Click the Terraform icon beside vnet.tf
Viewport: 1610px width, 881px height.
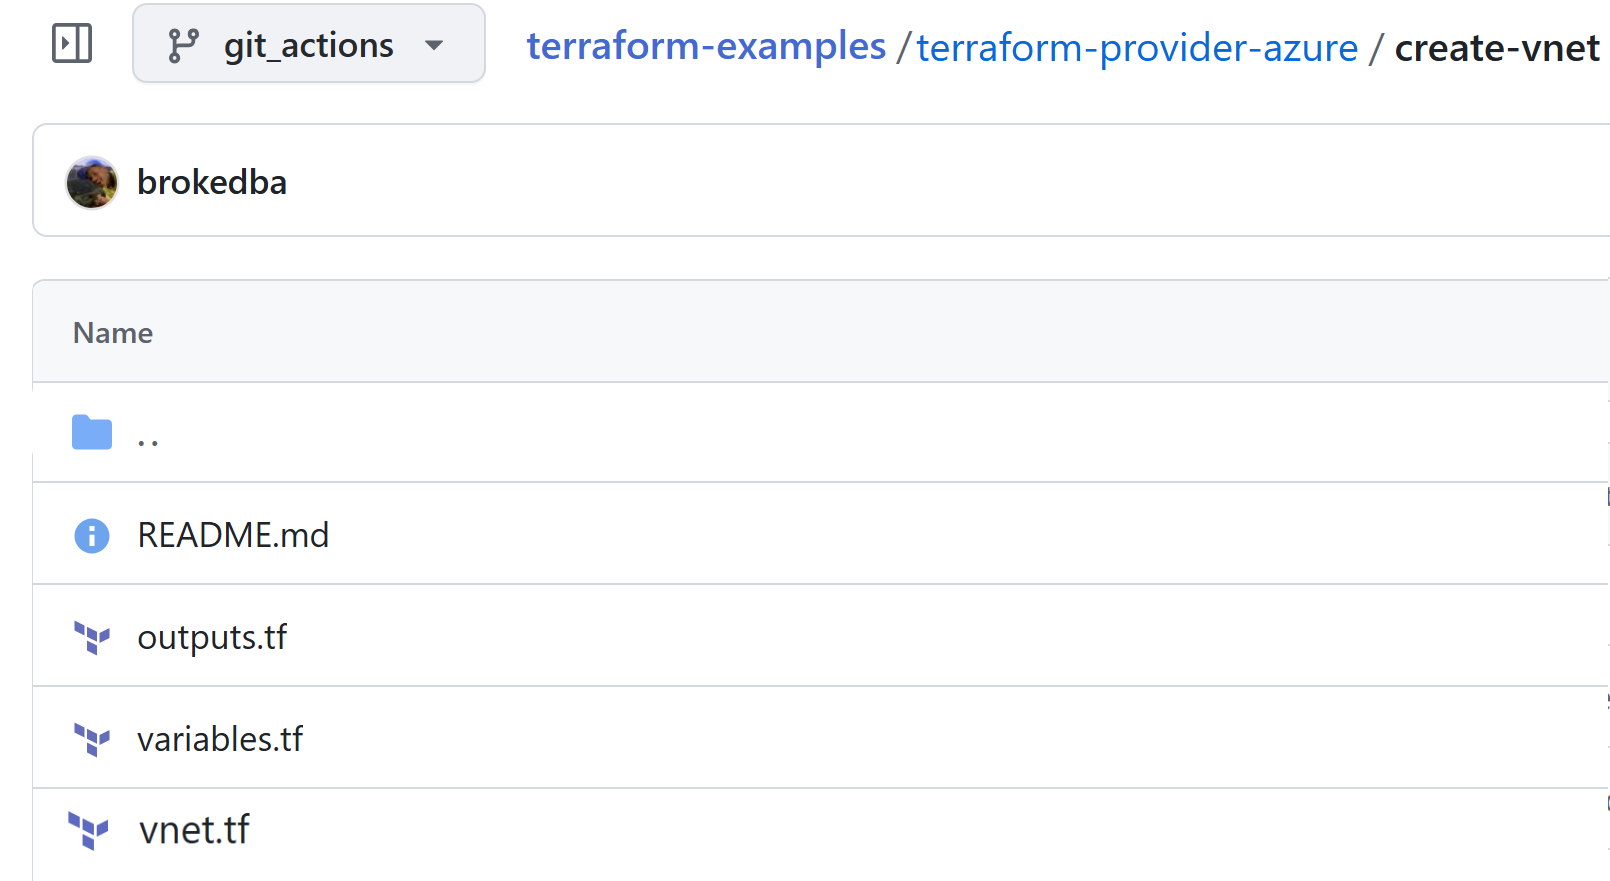[88, 830]
